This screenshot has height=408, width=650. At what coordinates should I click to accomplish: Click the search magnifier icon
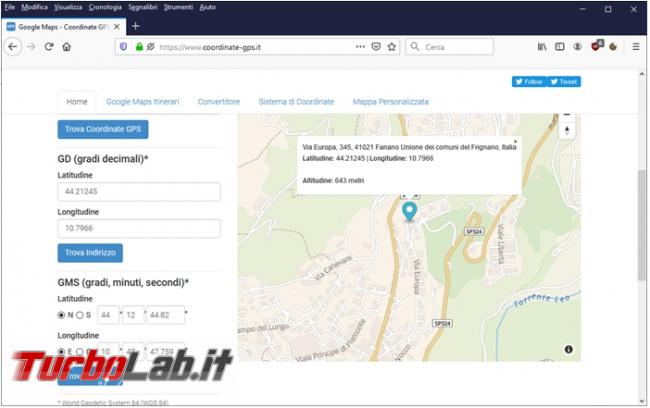[415, 46]
